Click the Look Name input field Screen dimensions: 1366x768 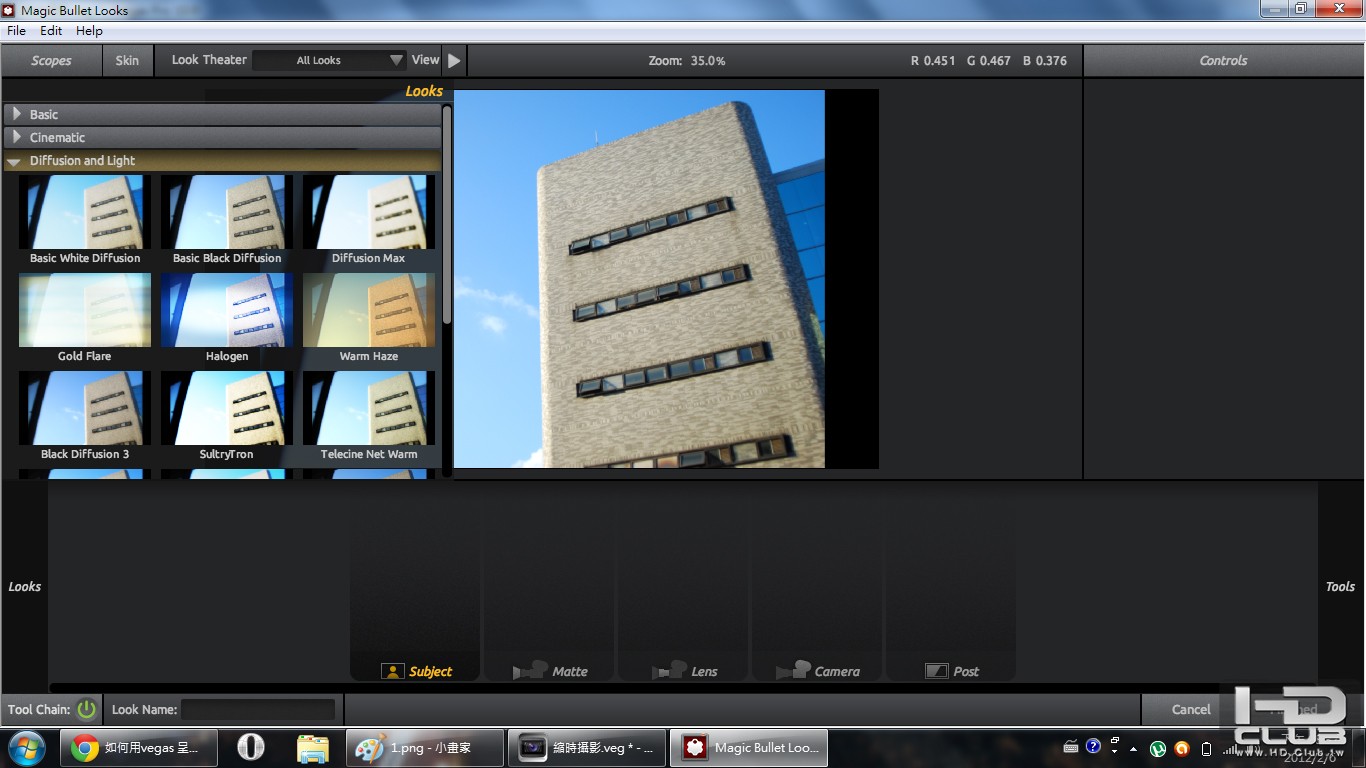[258, 709]
